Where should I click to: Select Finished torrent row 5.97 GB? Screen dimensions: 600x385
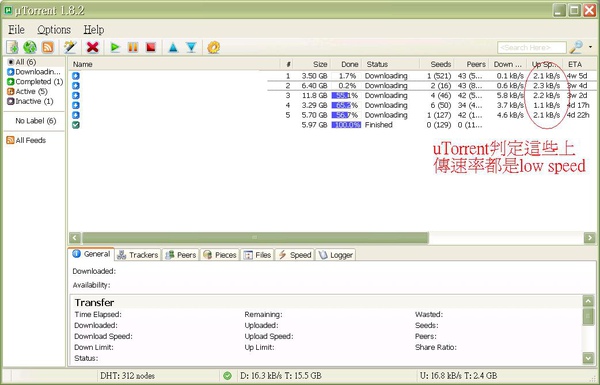(332, 125)
